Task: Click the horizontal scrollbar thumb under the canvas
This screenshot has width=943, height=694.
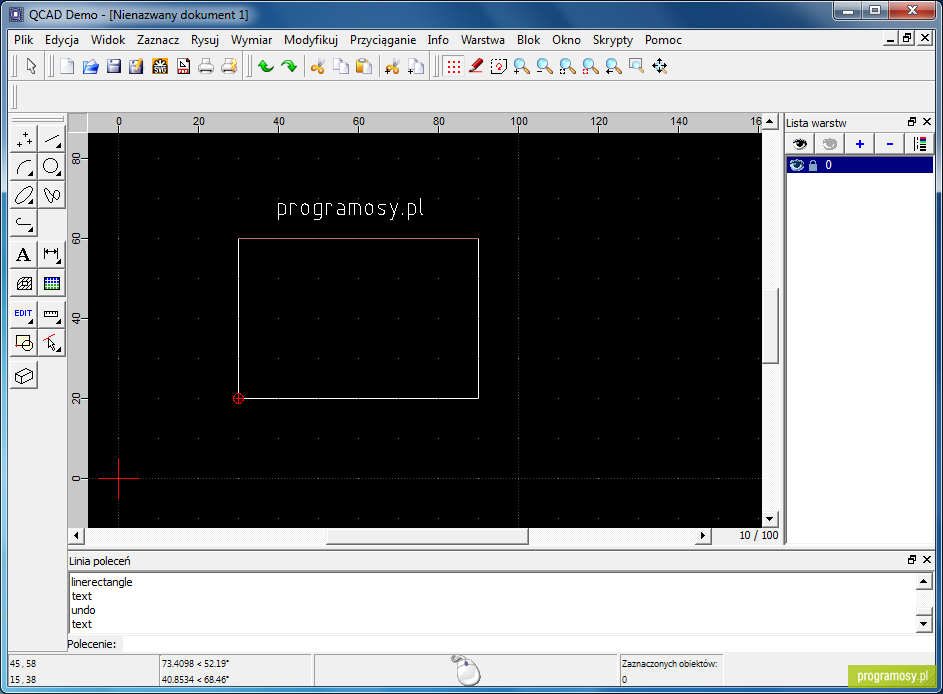Action: [x=427, y=535]
